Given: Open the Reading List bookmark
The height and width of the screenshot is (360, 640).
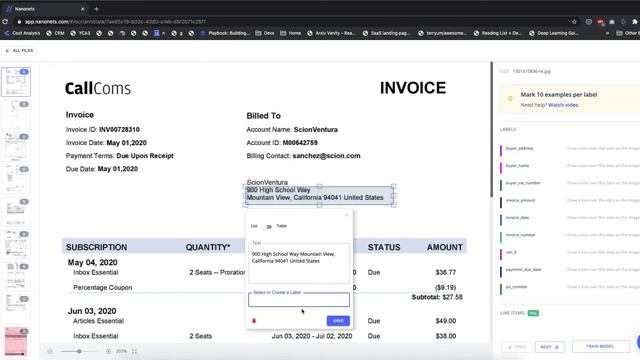Looking at the screenshot, I should pos(498,33).
